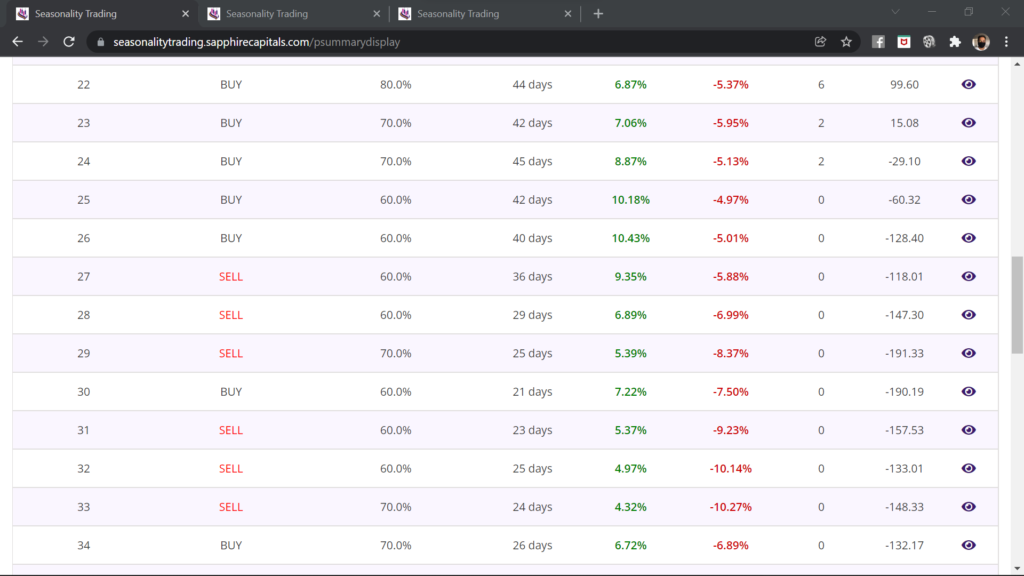
Task: Click the share icon in address bar
Action: tap(820, 42)
